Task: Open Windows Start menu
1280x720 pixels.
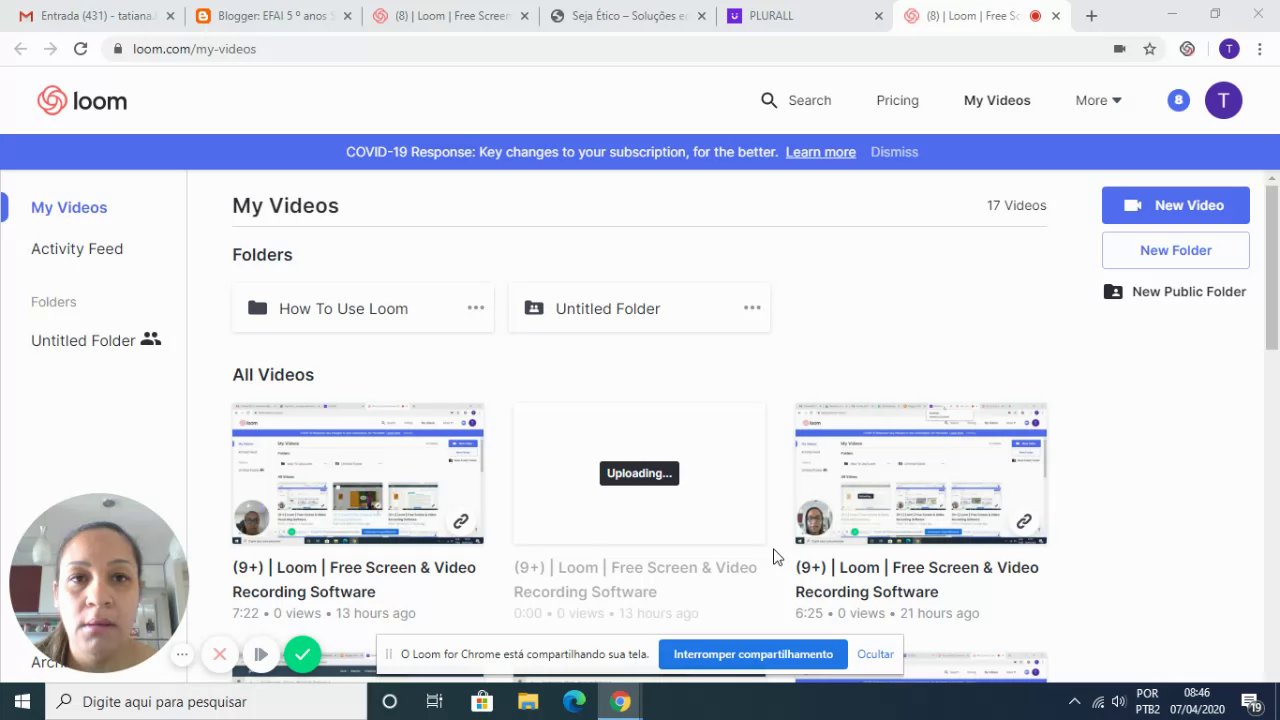Action: [22, 701]
